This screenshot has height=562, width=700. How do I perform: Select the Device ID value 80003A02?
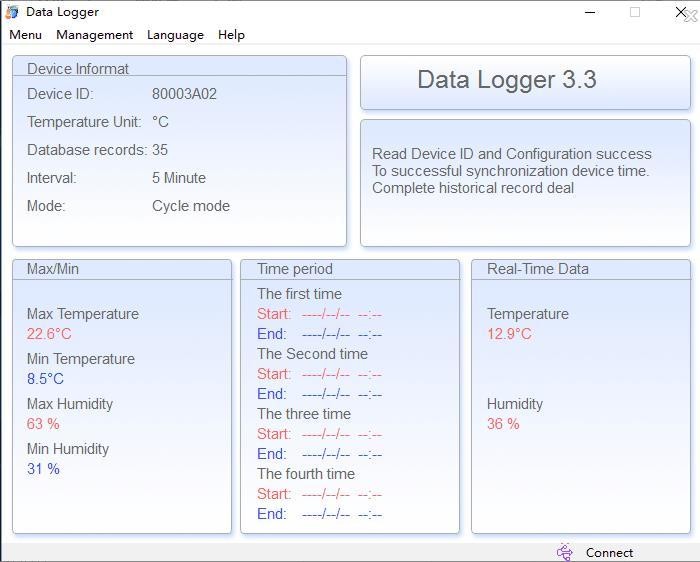[184, 94]
